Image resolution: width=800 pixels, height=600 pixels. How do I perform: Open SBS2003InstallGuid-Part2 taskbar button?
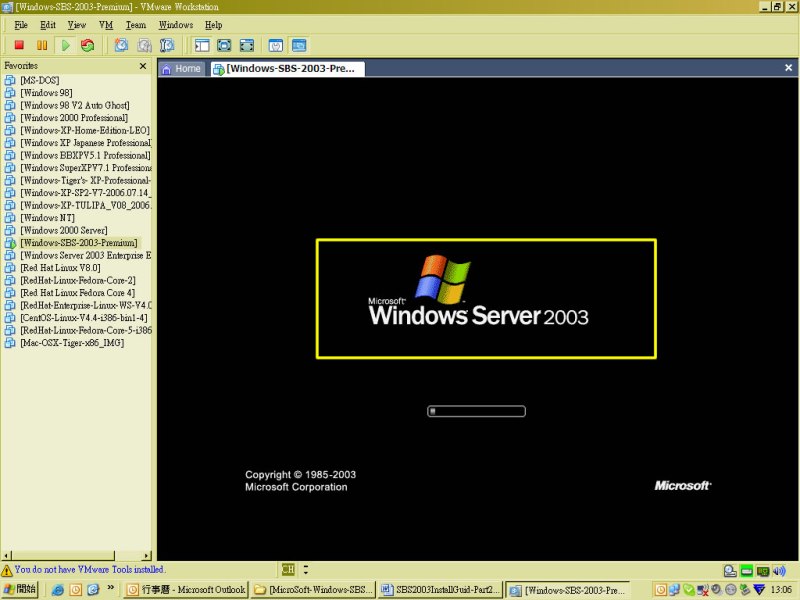pyautogui.click(x=441, y=590)
